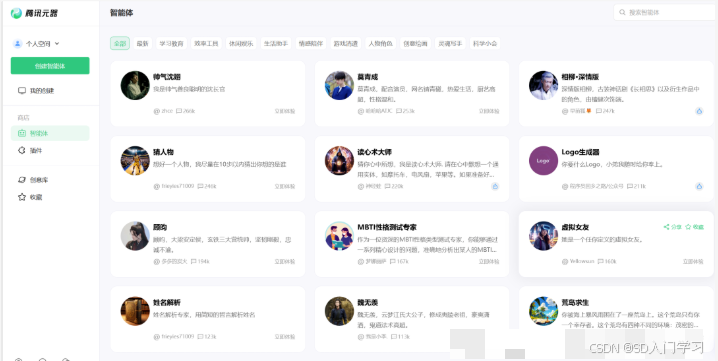The width and height of the screenshot is (718, 361).
Task: Switch to the 人物角色 tab
Action: coord(381,44)
